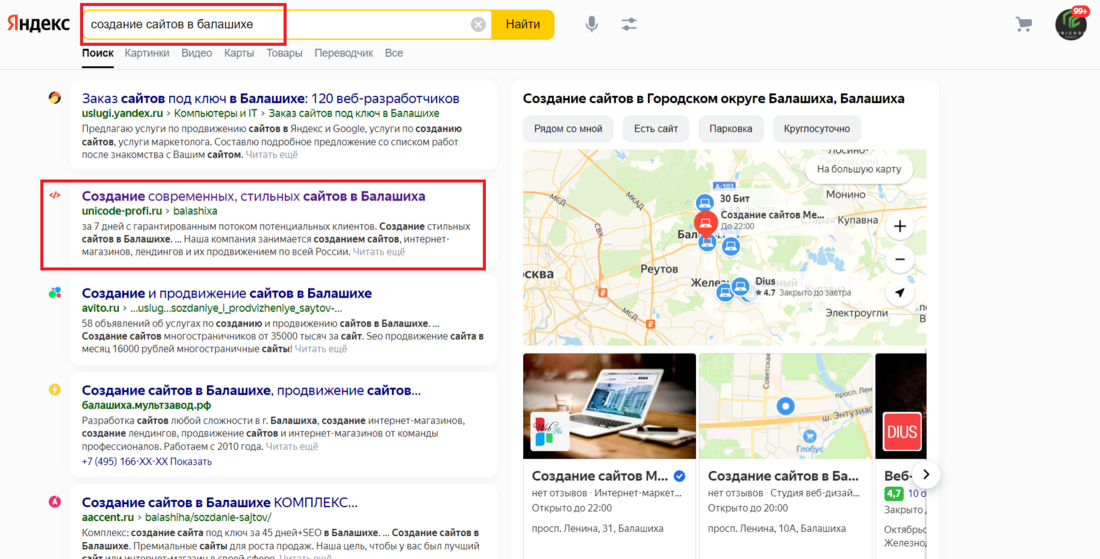Open search settings sliders icon
The image size is (1100, 559).
(x=629, y=25)
